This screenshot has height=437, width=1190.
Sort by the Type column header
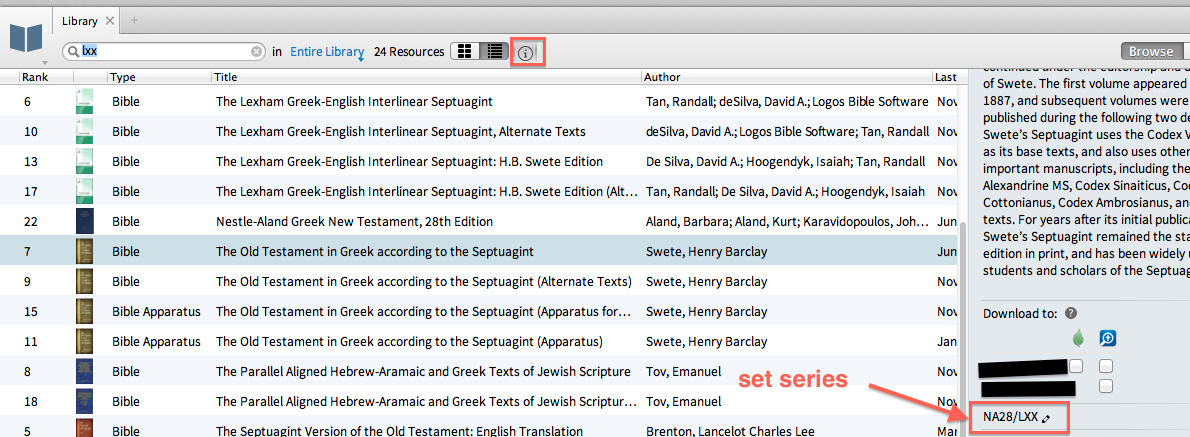124,77
